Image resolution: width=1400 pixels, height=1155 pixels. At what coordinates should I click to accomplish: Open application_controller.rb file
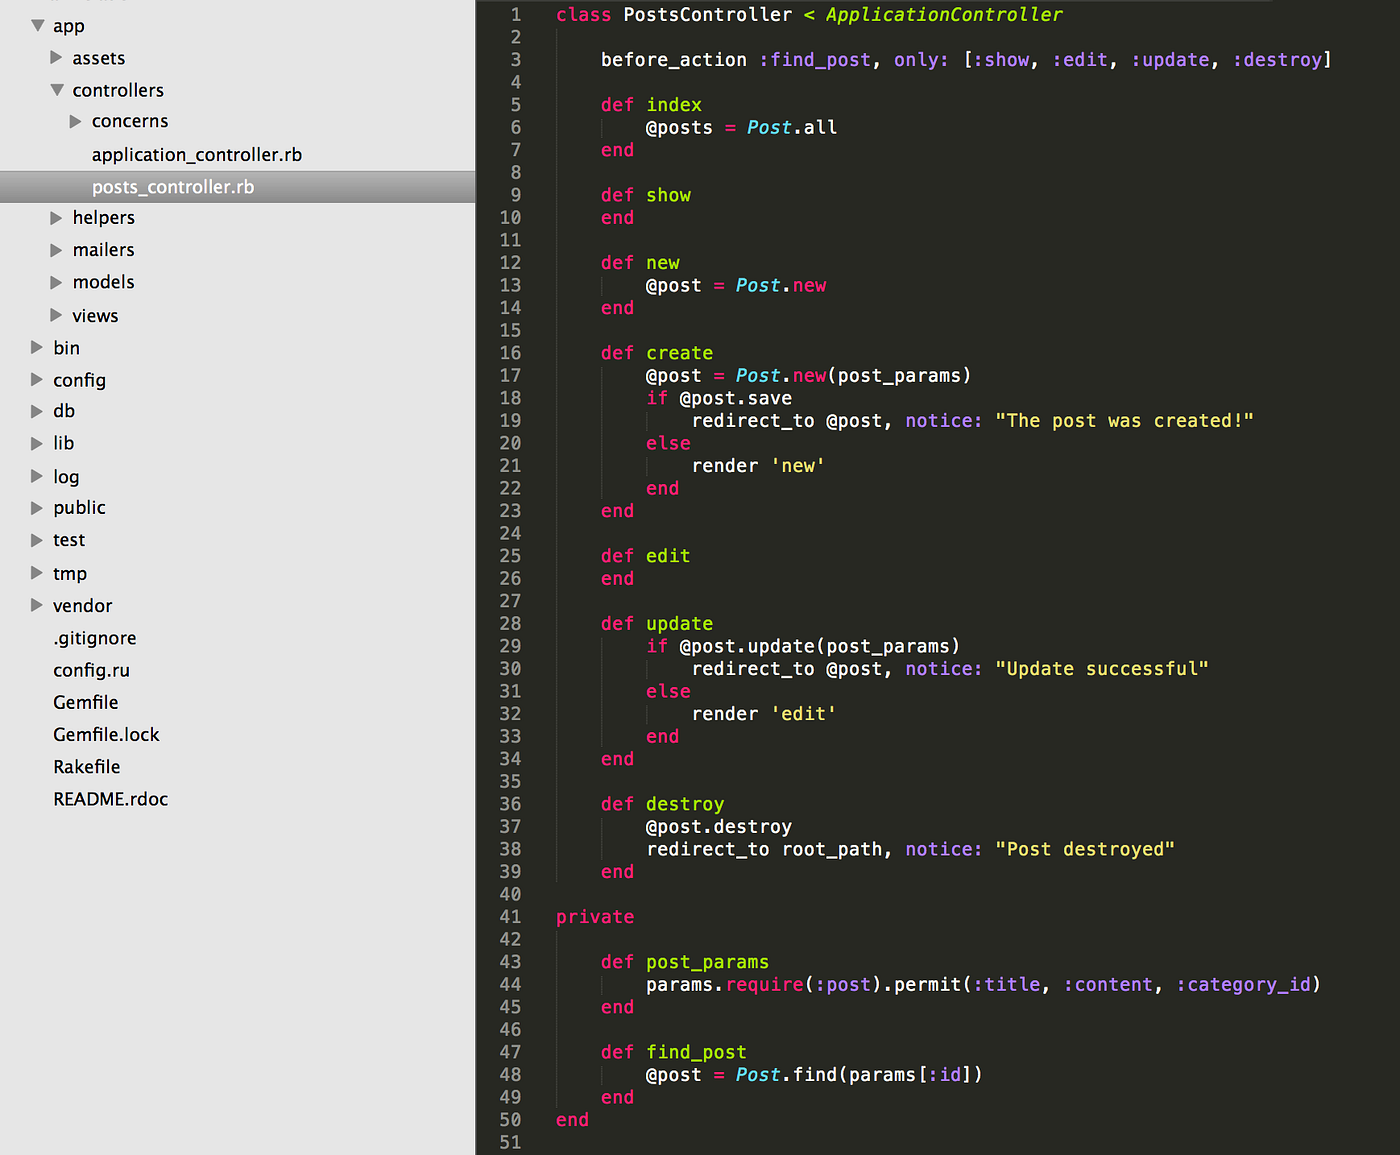(x=197, y=154)
